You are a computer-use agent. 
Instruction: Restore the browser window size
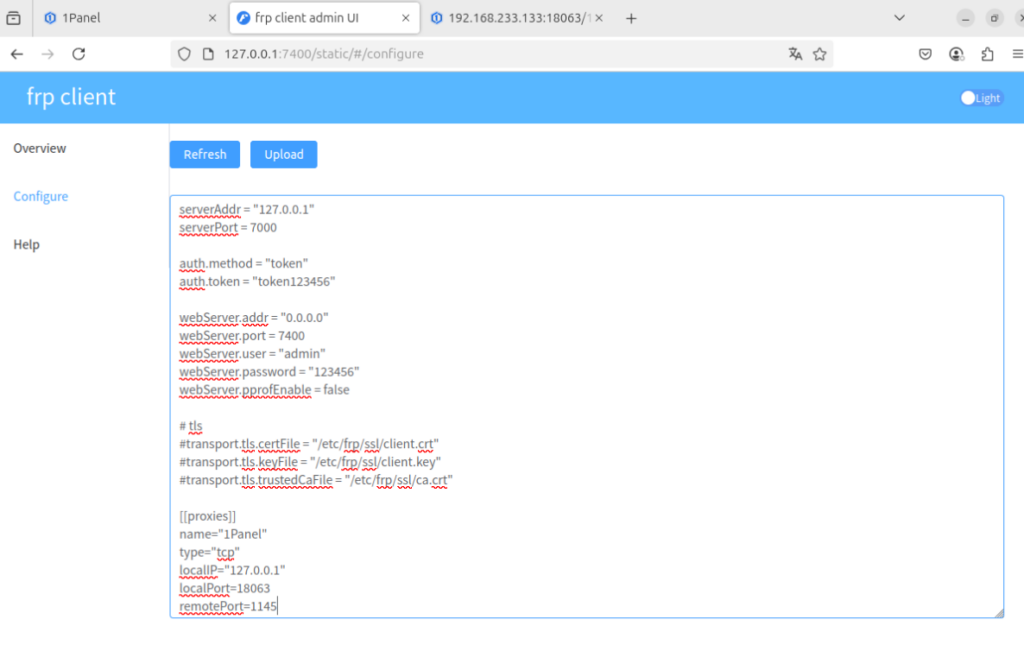coord(994,18)
